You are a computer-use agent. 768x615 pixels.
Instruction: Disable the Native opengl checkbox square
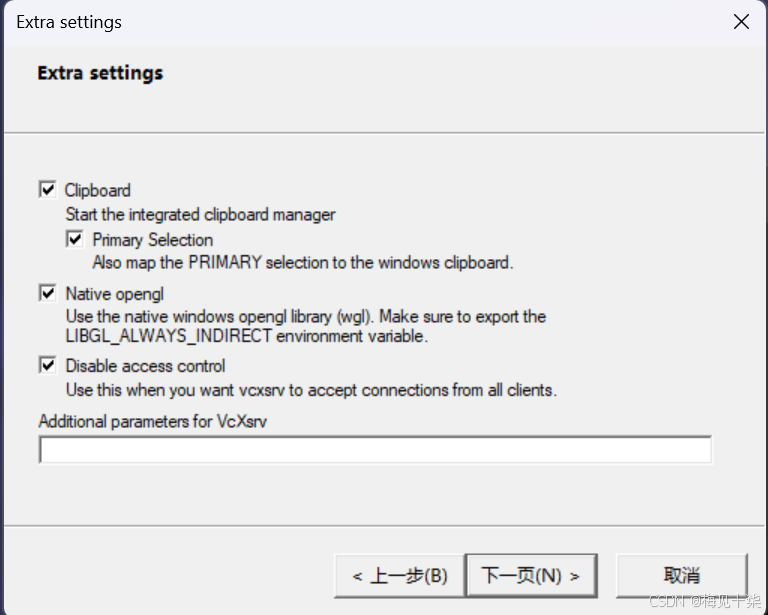(x=48, y=293)
